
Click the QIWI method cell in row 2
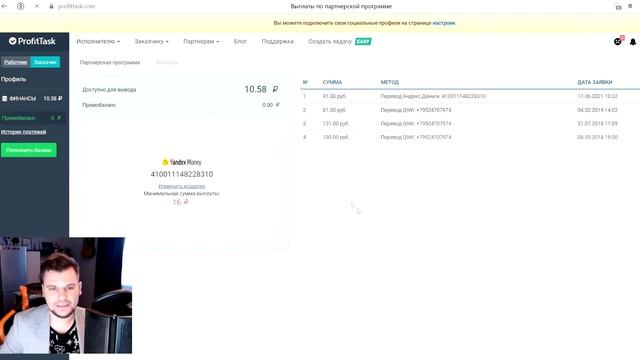point(416,110)
